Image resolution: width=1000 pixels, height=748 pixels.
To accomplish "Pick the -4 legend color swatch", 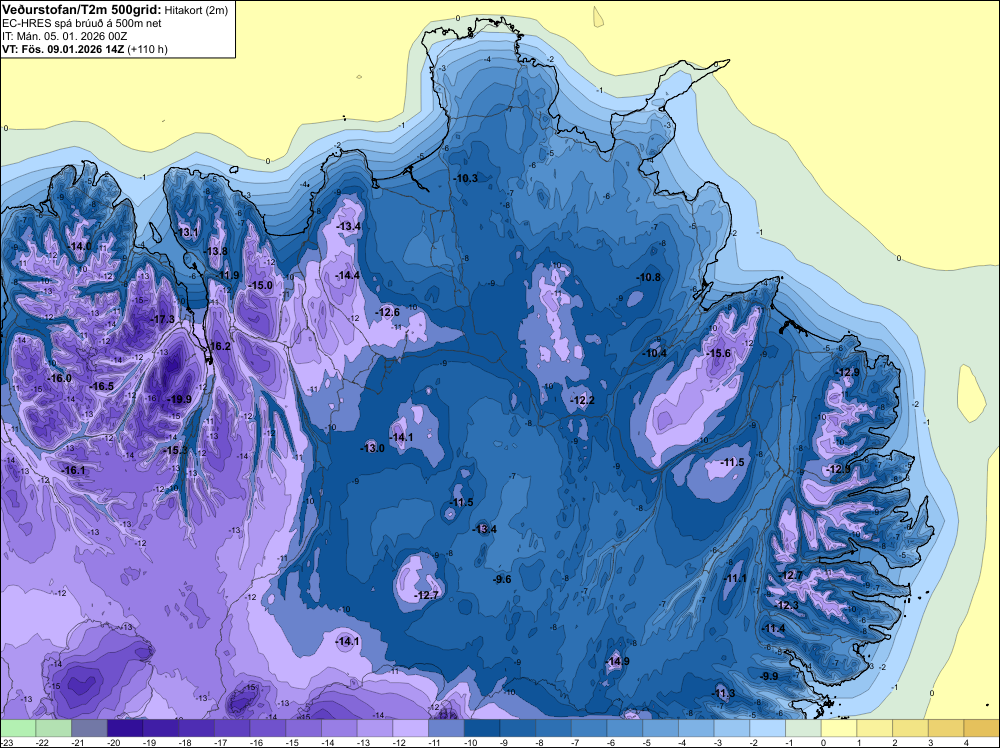I will [x=696, y=728].
